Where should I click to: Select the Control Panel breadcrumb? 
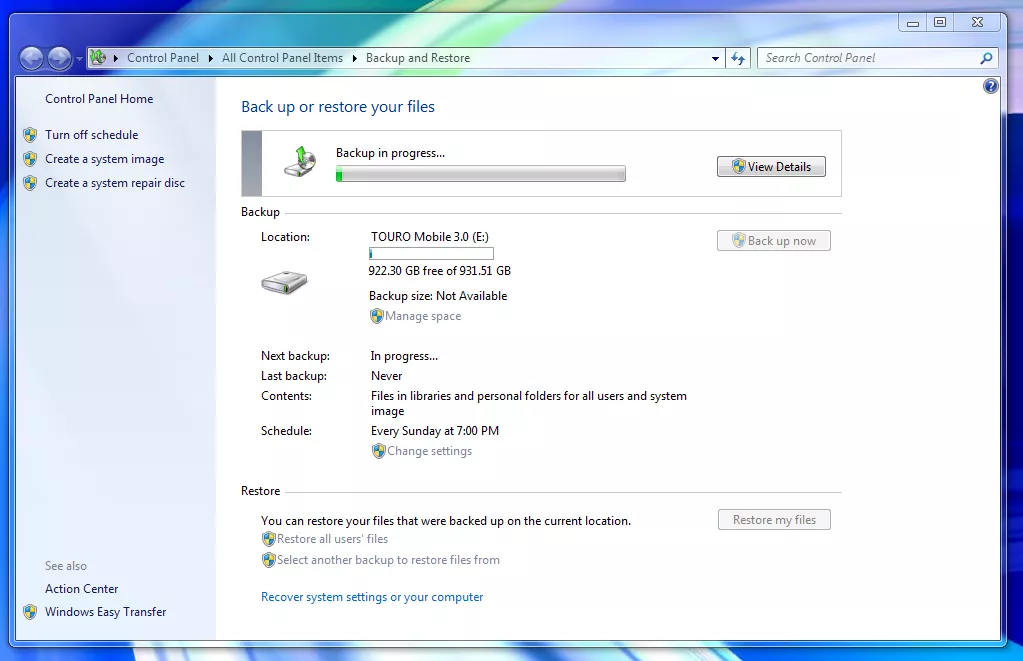tap(162, 58)
